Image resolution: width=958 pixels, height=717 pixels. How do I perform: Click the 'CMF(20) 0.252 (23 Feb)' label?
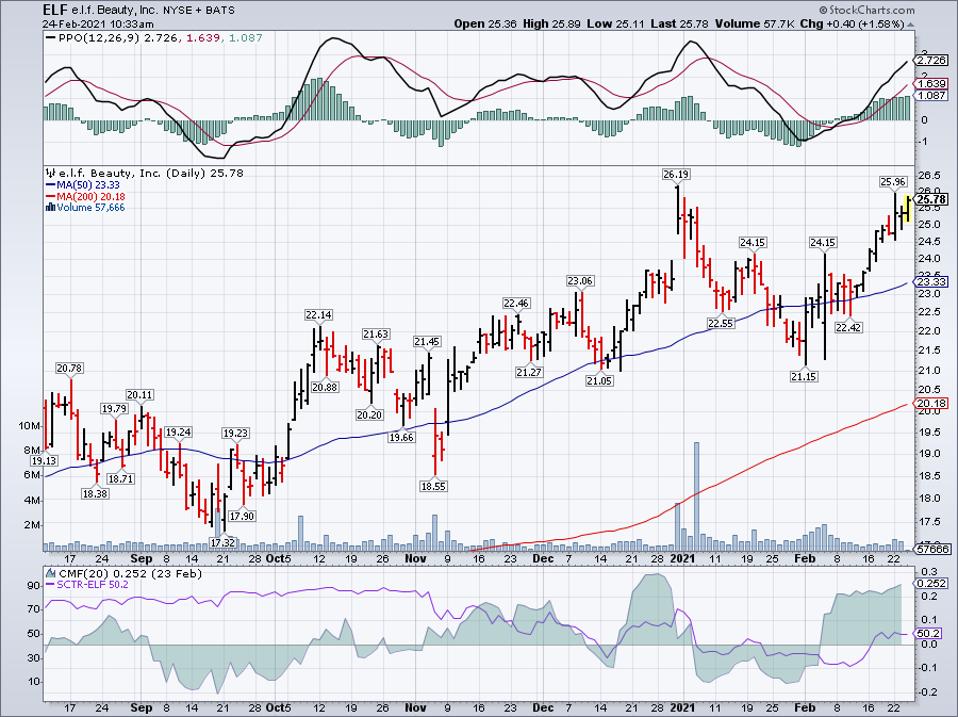[130, 574]
